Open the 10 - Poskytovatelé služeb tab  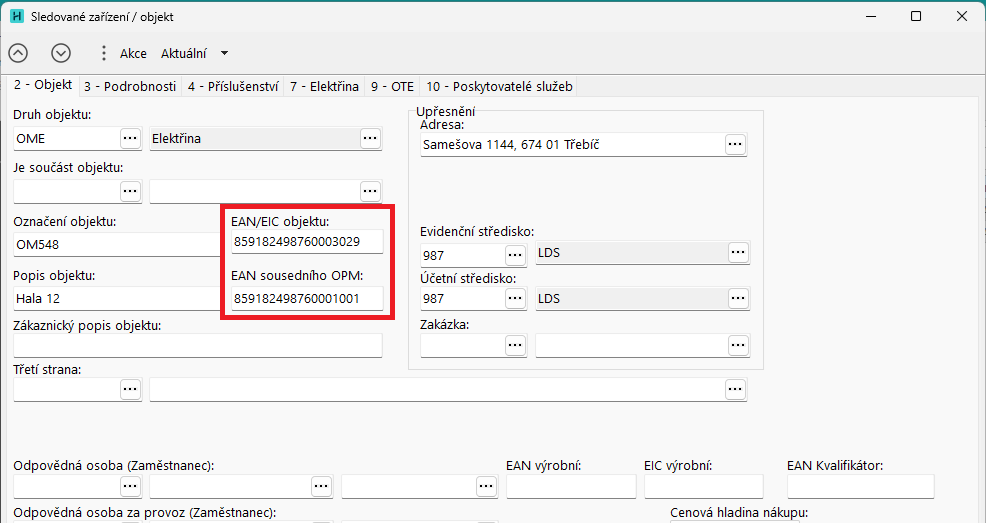499,87
